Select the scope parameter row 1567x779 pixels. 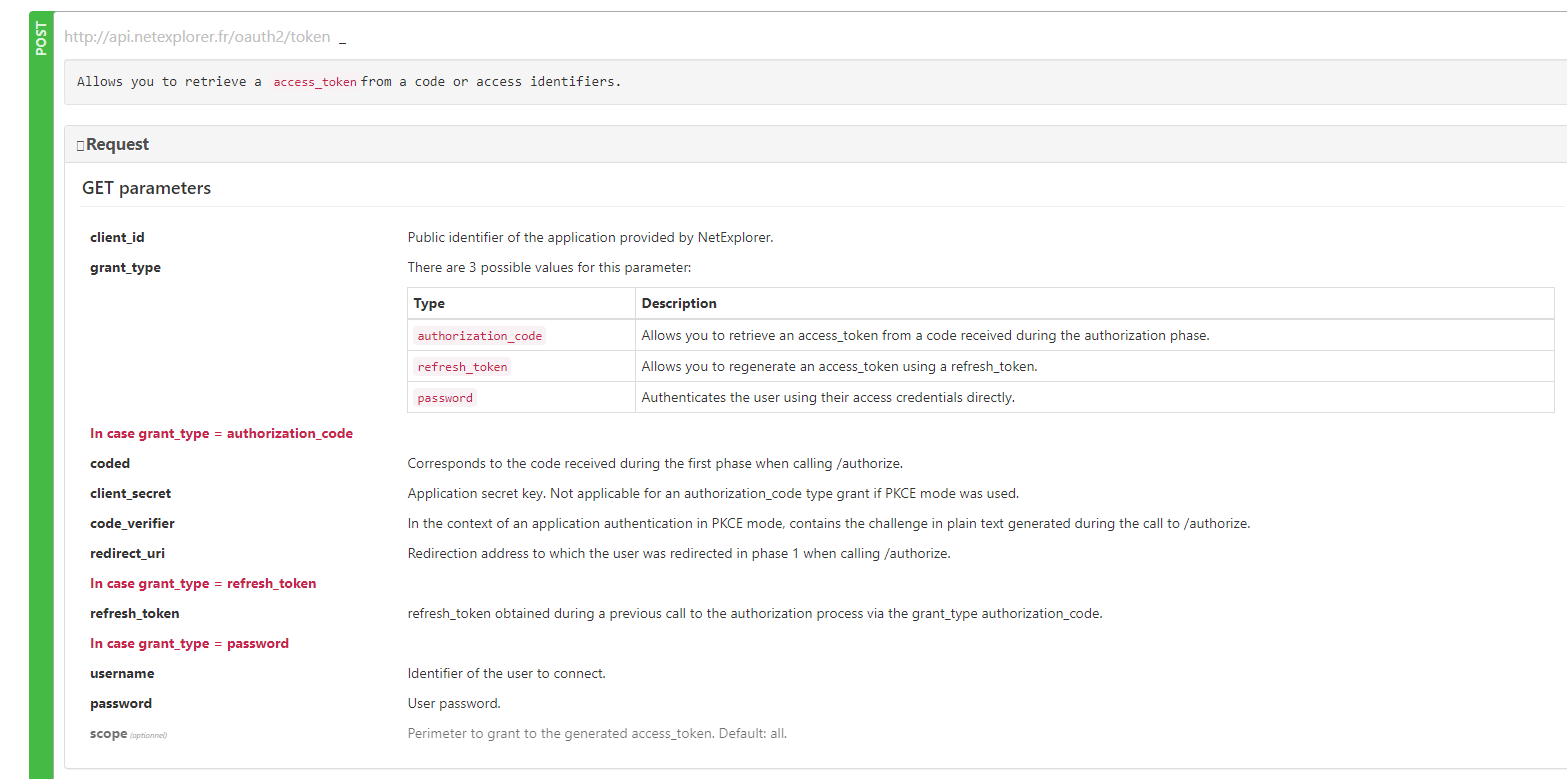point(108,733)
